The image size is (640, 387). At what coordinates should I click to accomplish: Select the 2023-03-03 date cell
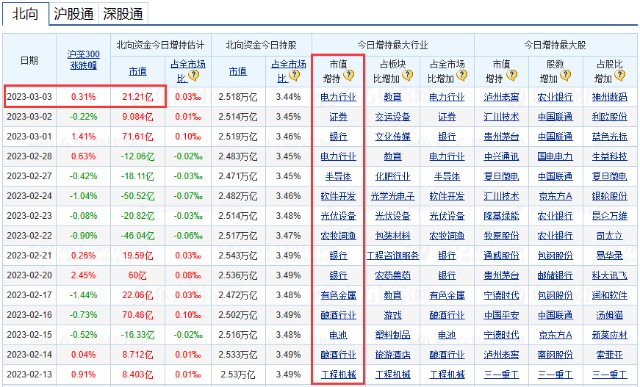point(29,97)
